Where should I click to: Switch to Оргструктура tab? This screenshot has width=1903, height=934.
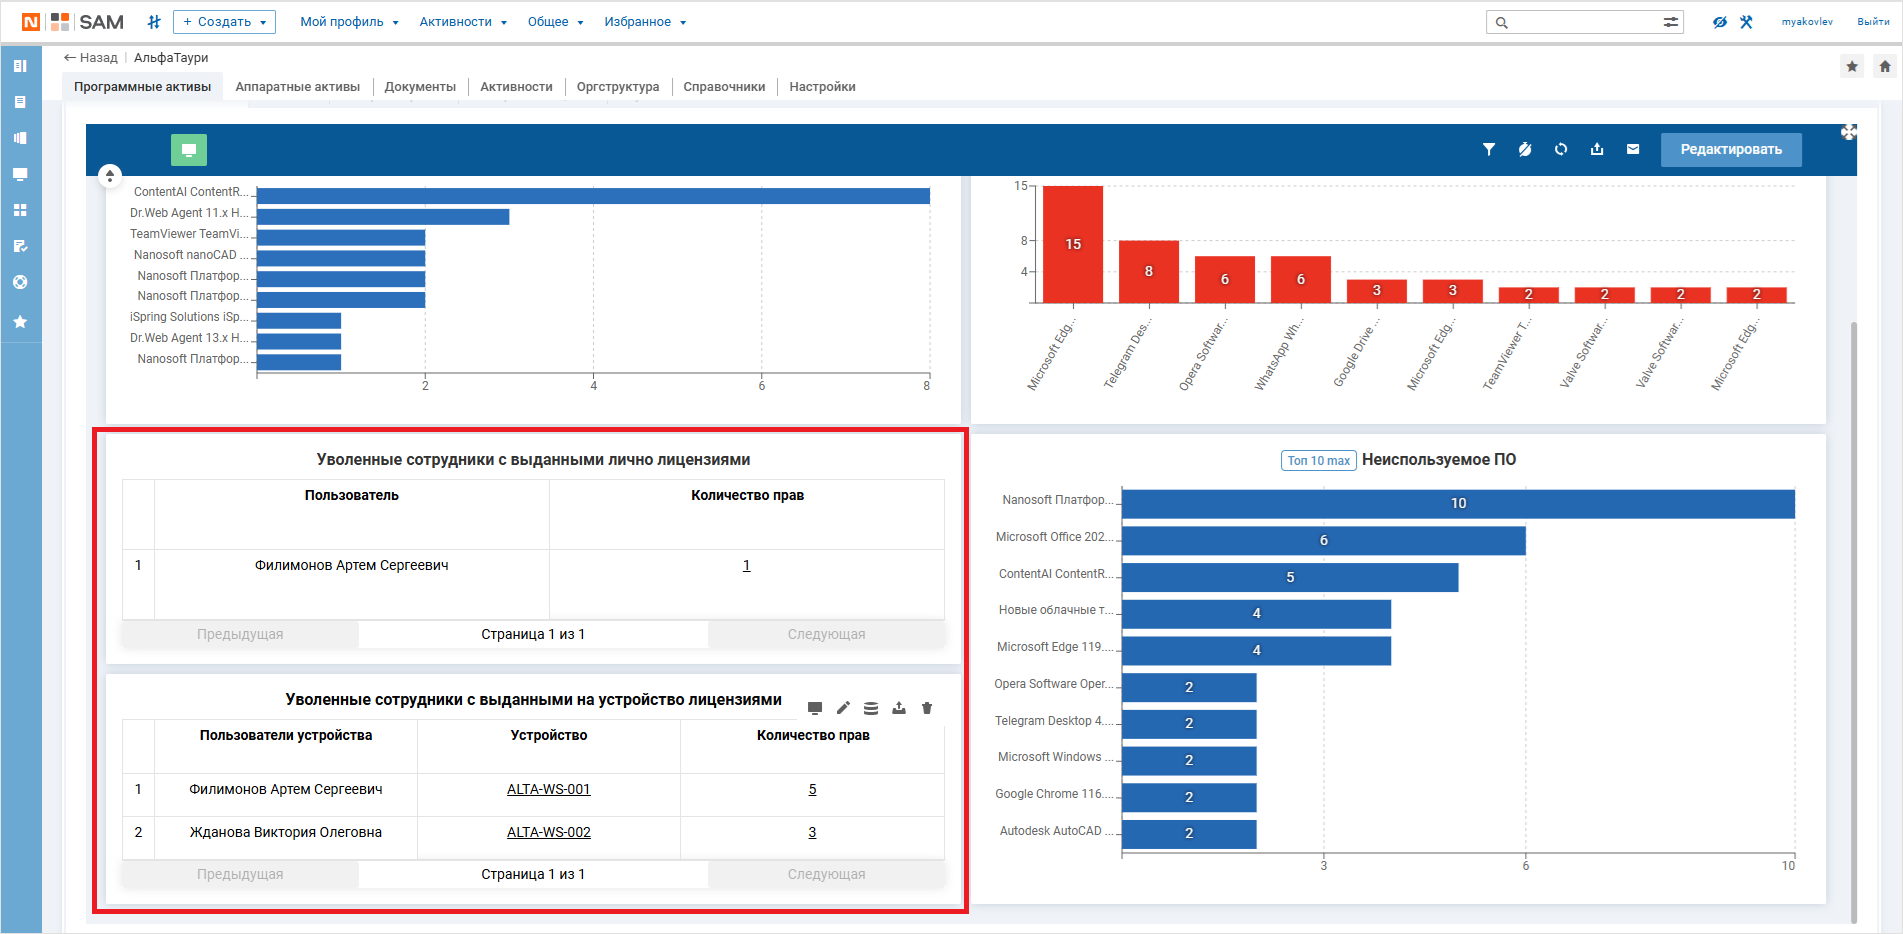[618, 87]
